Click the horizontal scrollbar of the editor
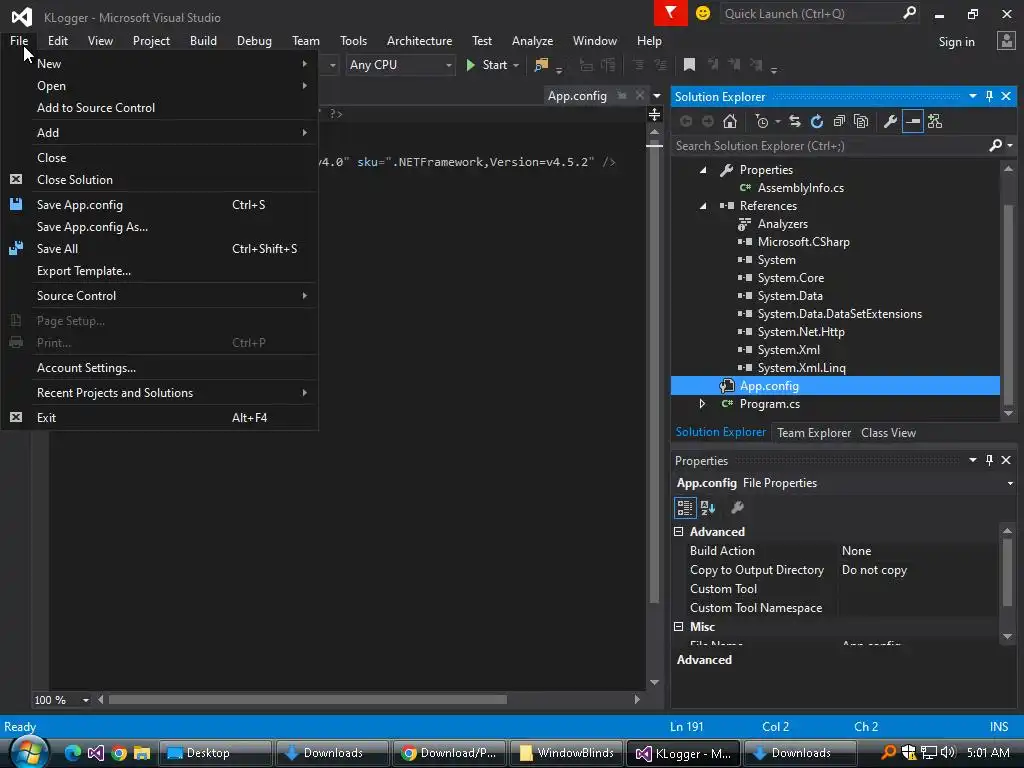This screenshot has height=768, width=1024. [307, 699]
